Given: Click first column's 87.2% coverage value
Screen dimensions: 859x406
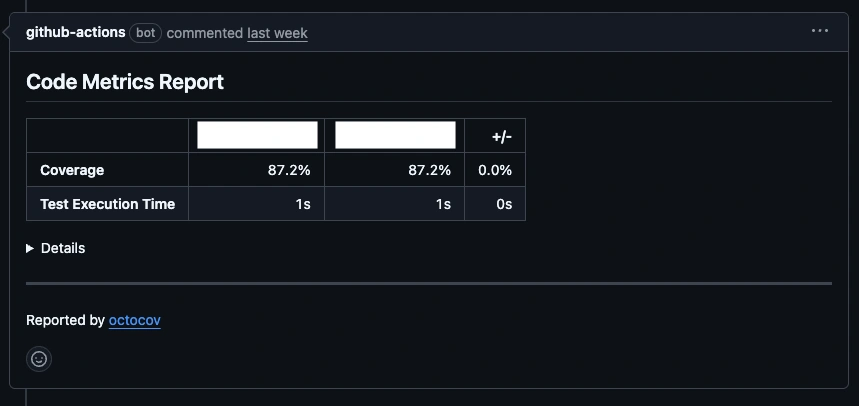Looking at the screenshot, I should (289, 170).
